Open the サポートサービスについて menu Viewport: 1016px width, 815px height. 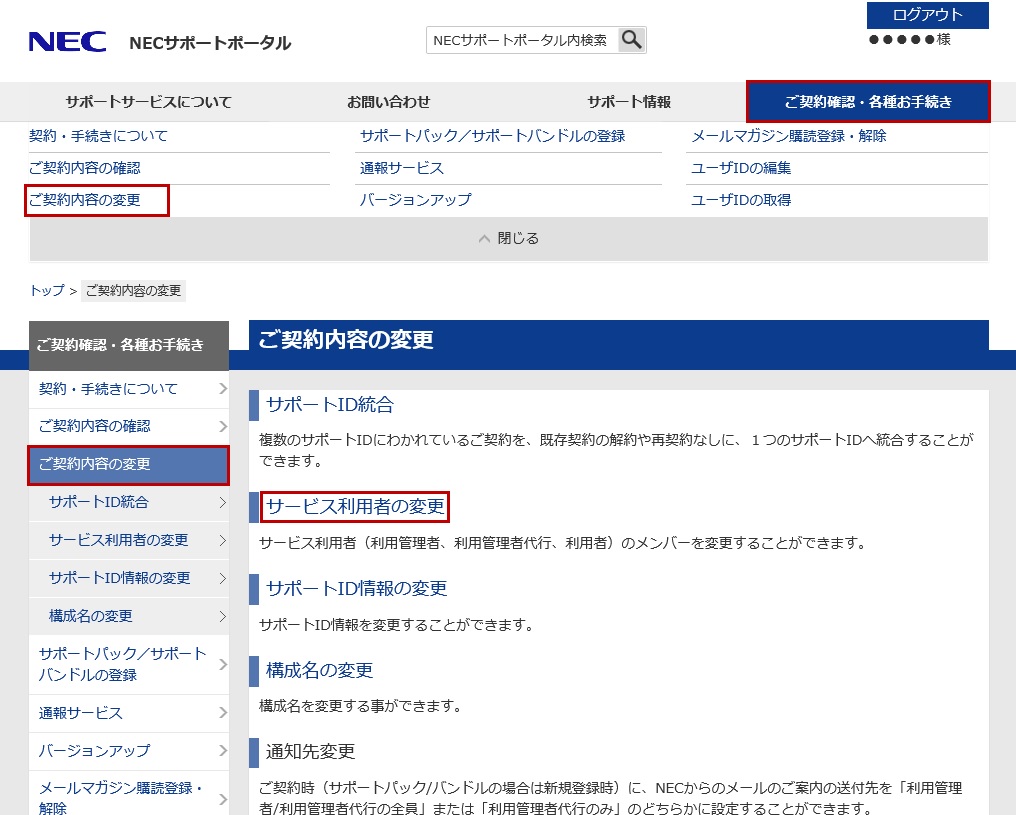click(148, 102)
